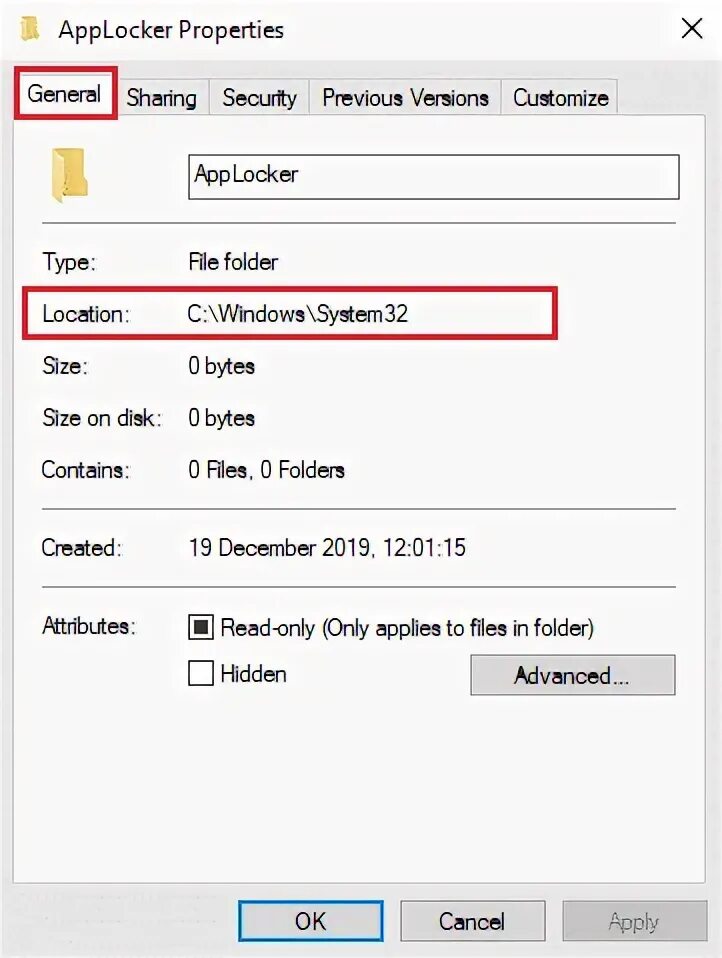
Task: Close the AppLocker Properties dialog
Action: click(691, 28)
